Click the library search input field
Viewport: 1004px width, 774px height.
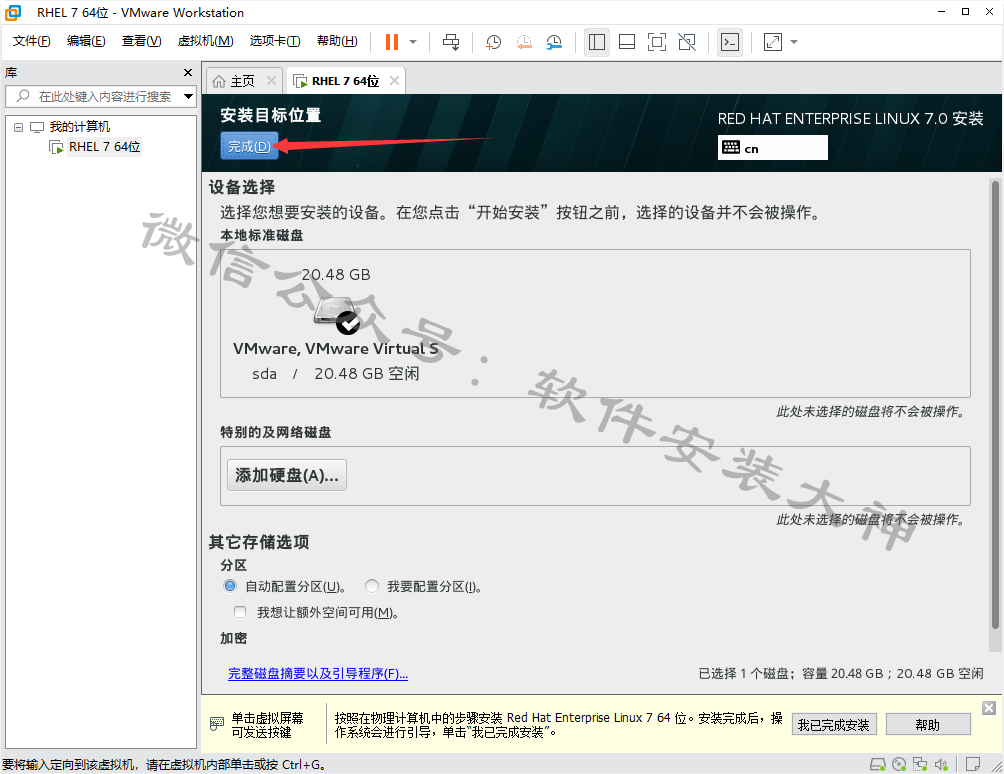[99, 97]
